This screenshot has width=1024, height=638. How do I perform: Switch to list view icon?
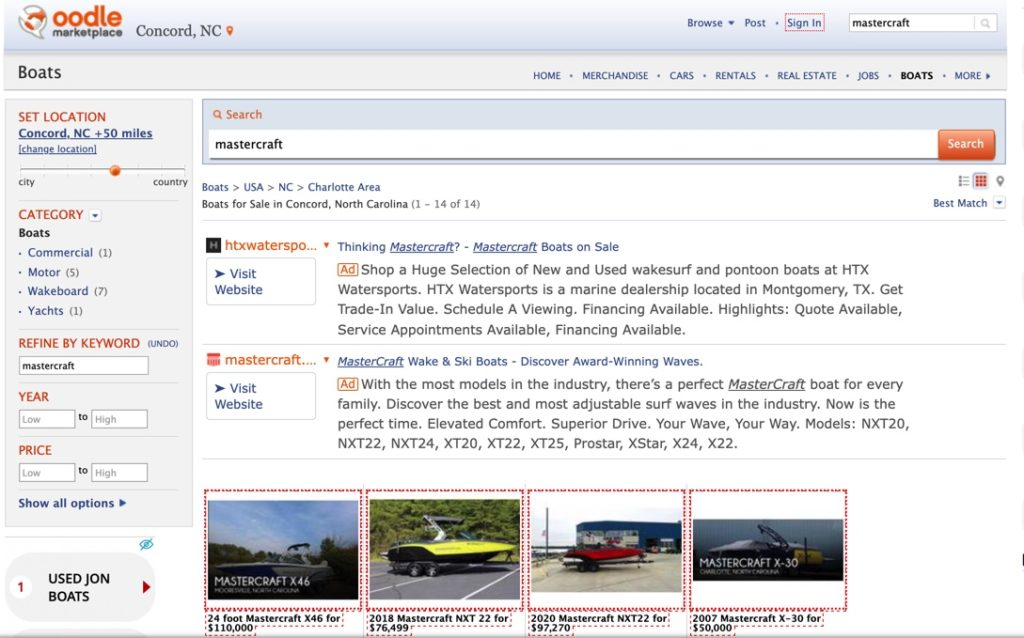point(963,181)
